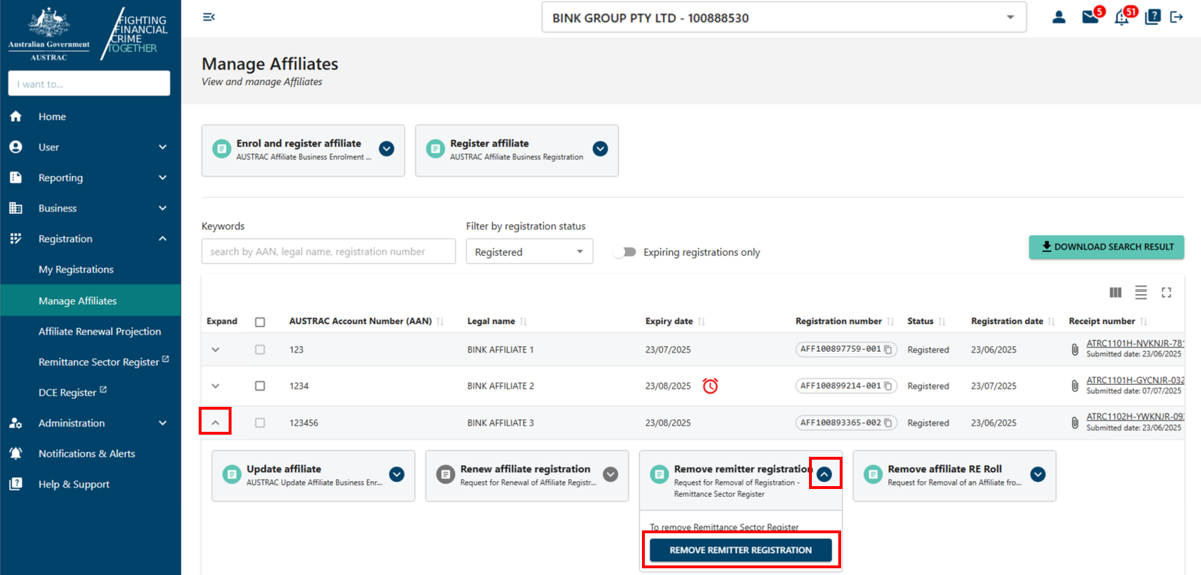Check the box for BINK AFFILIATE 2
This screenshot has width=1201, height=575.
260,386
